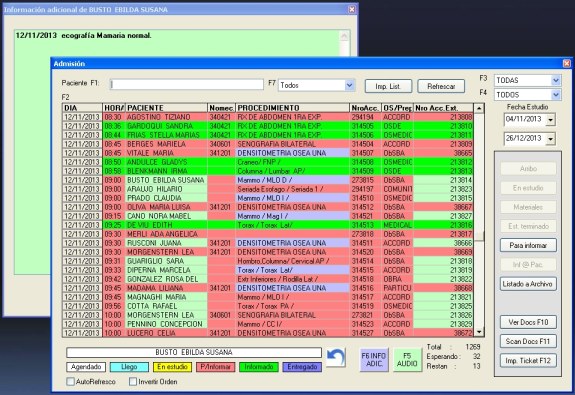Select patient PENNINO CONCEPCION

pyautogui.click(x=165, y=324)
